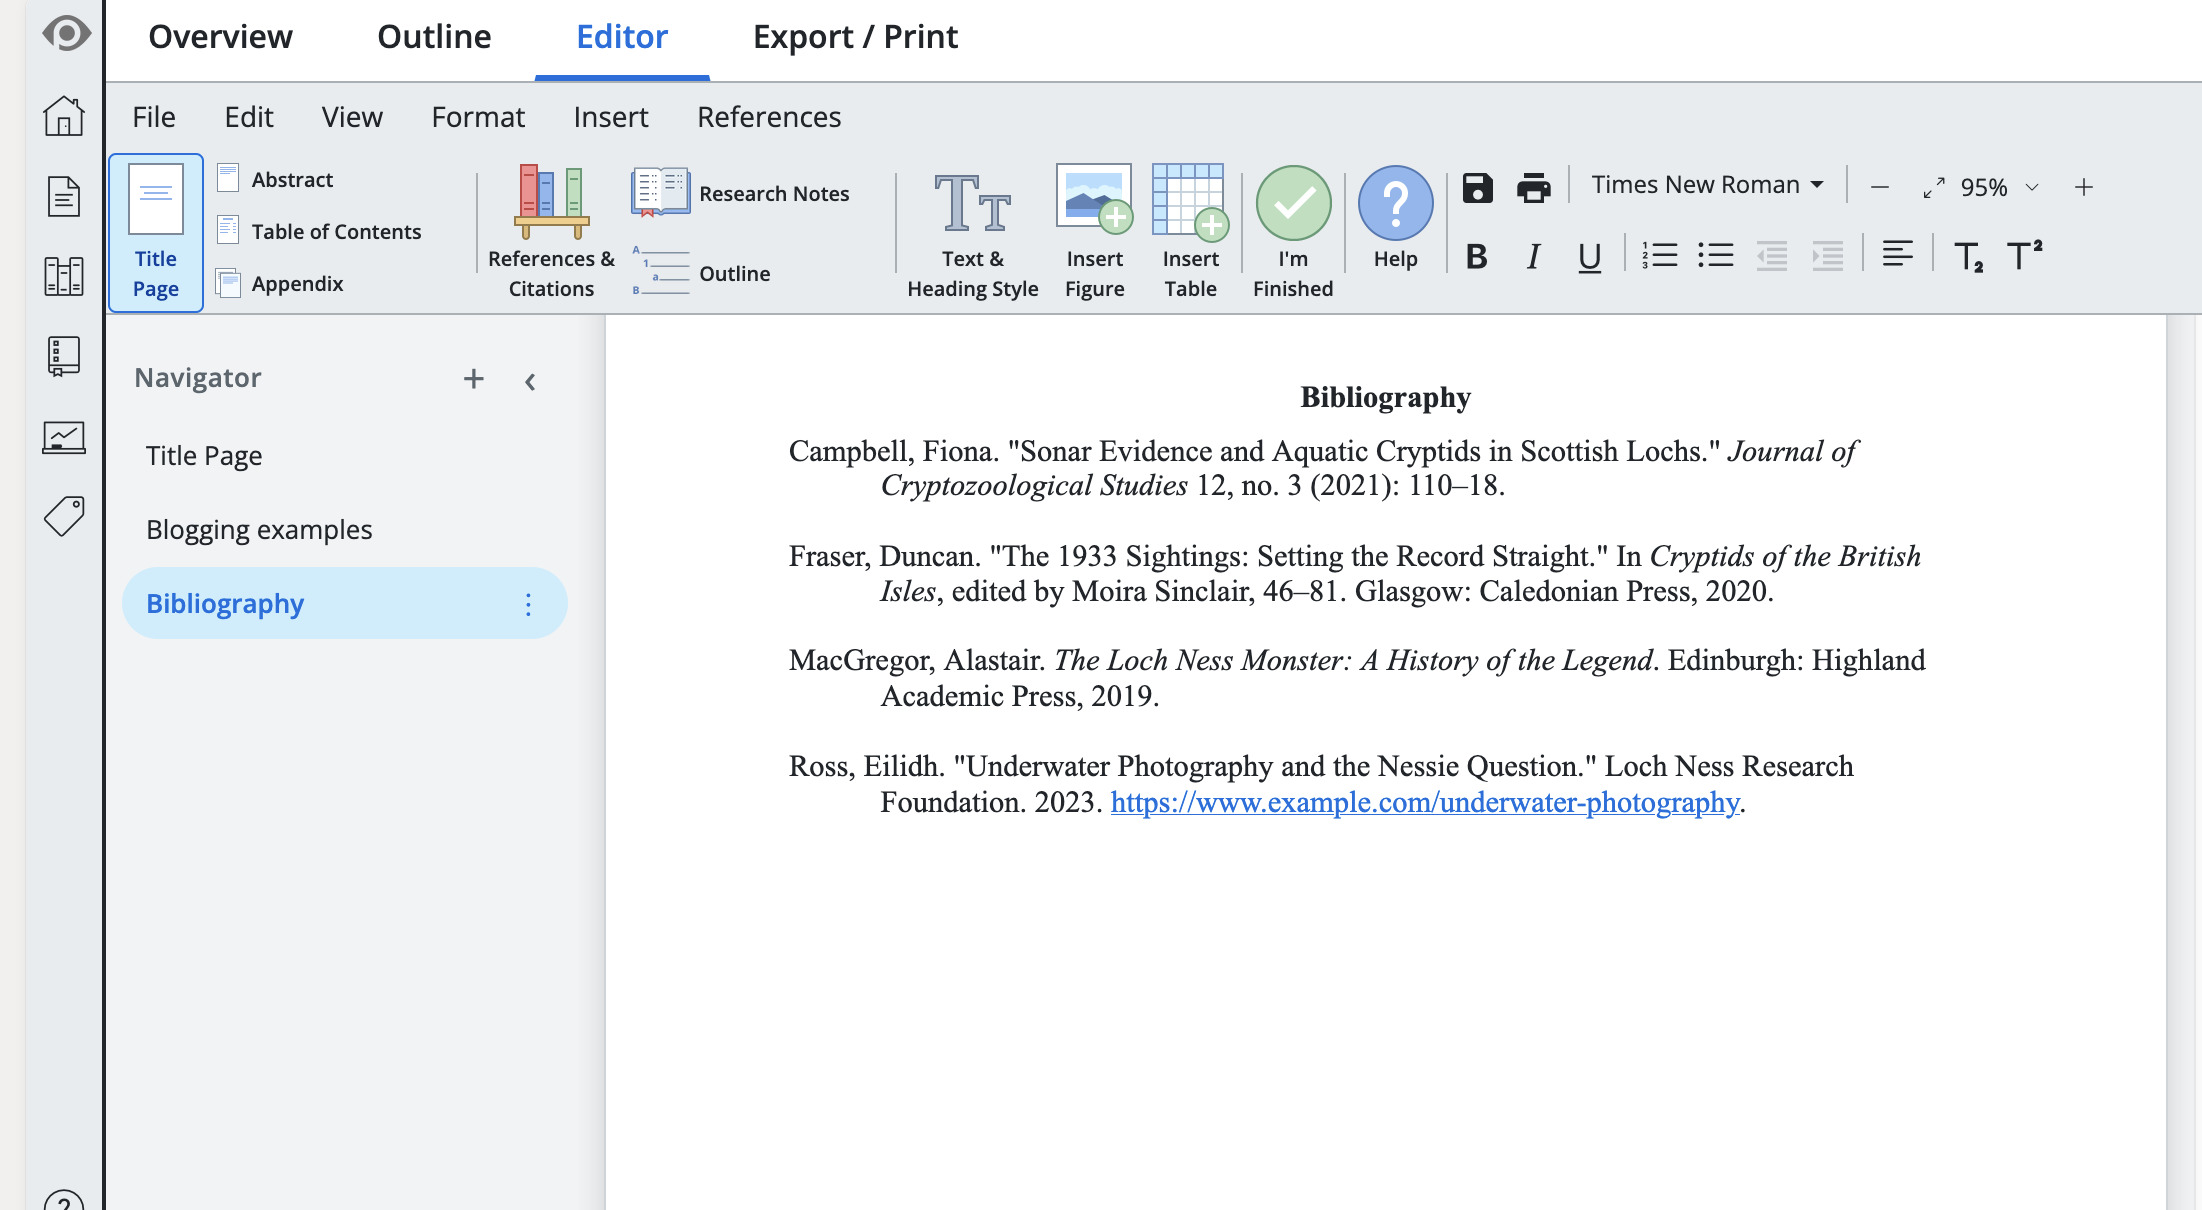The image size is (2202, 1210).
Task: Switch to the Outline tab
Action: 434,37
